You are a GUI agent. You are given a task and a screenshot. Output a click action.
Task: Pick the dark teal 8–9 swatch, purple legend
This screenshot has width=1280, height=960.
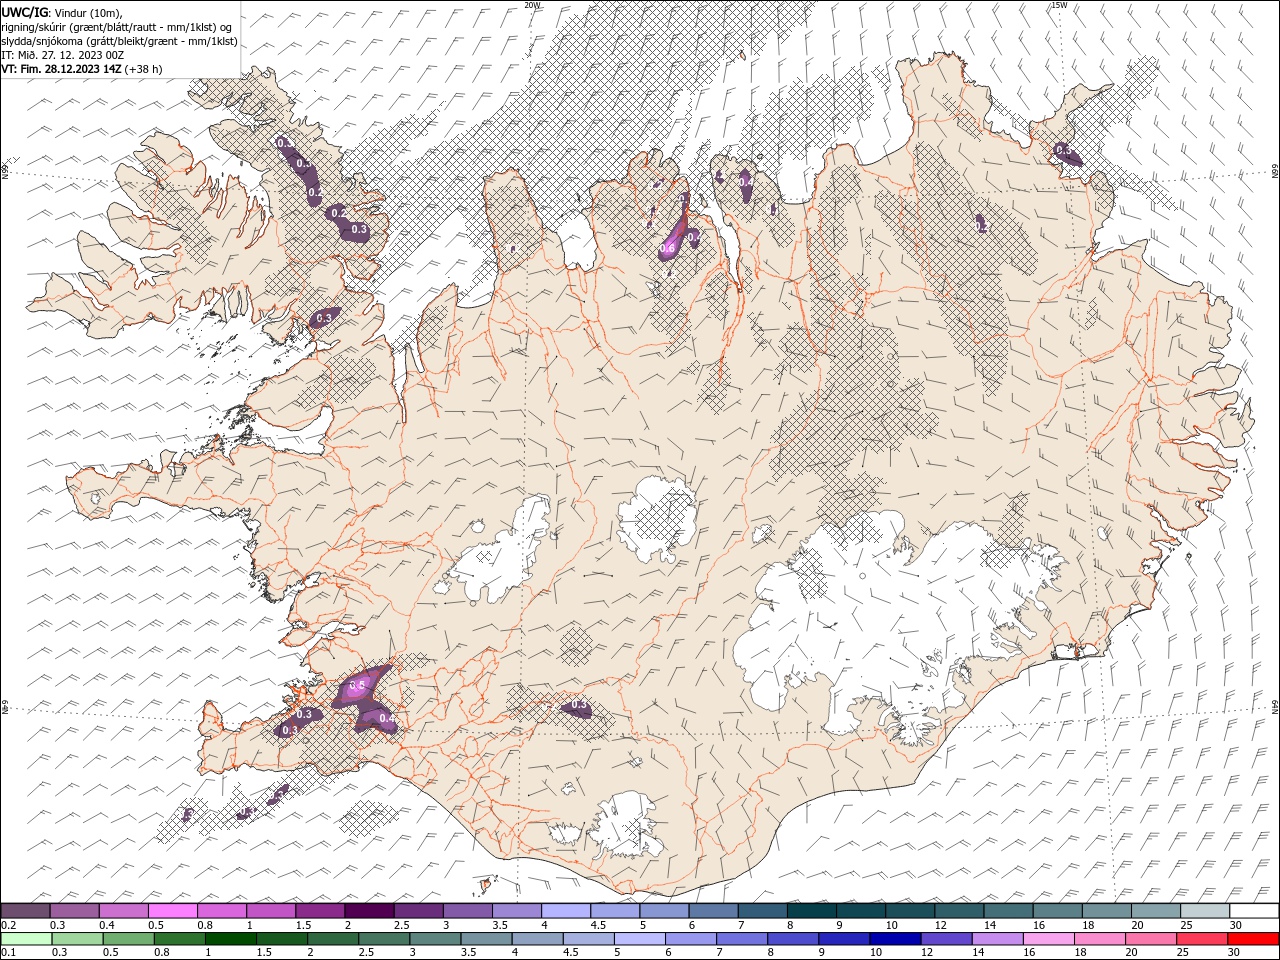point(811,911)
